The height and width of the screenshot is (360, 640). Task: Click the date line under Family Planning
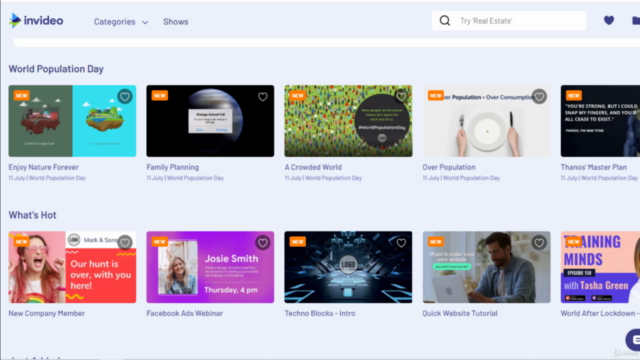pos(185,178)
